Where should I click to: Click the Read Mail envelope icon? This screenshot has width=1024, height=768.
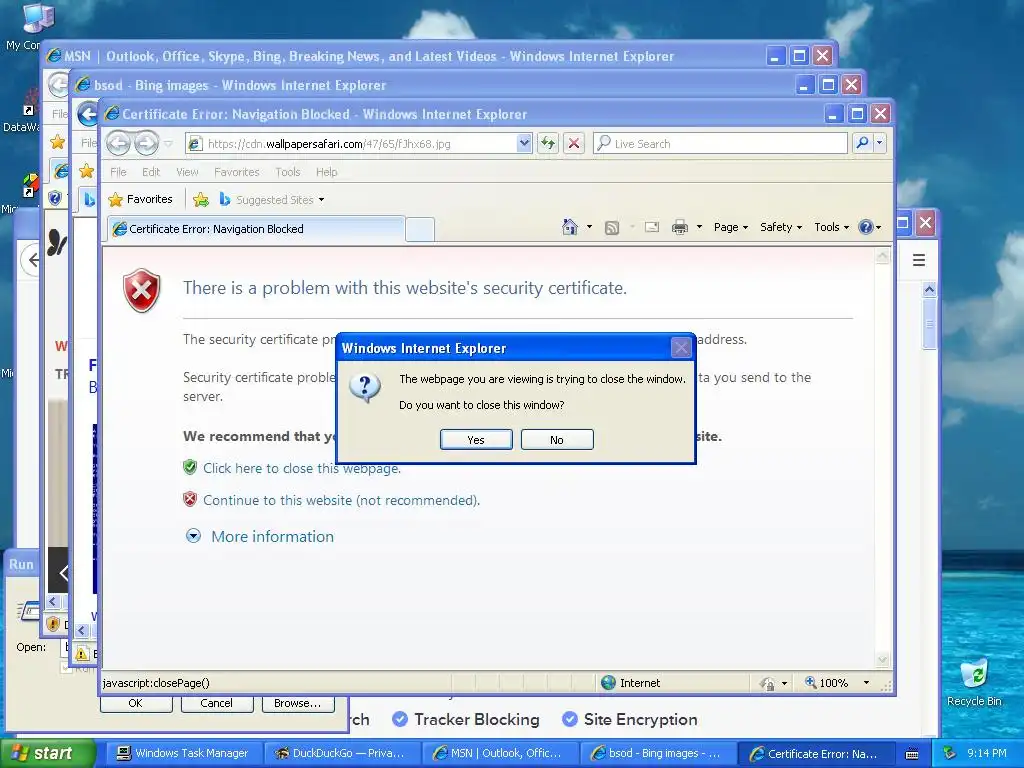pos(652,227)
